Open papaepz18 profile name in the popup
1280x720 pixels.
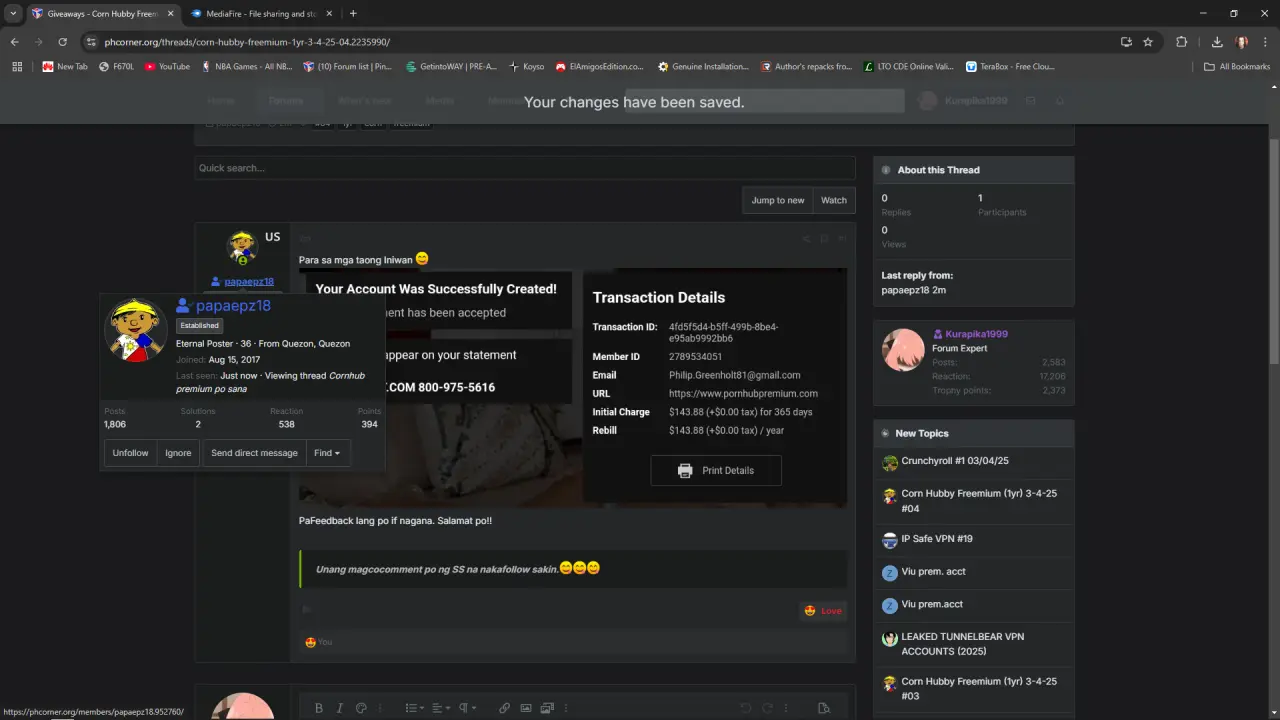pos(233,306)
